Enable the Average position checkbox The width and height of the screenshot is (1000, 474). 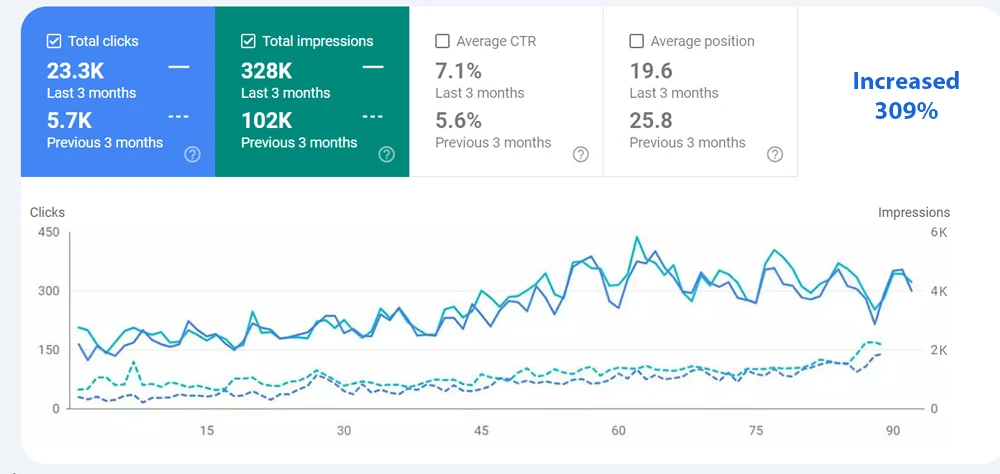[x=636, y=41]
